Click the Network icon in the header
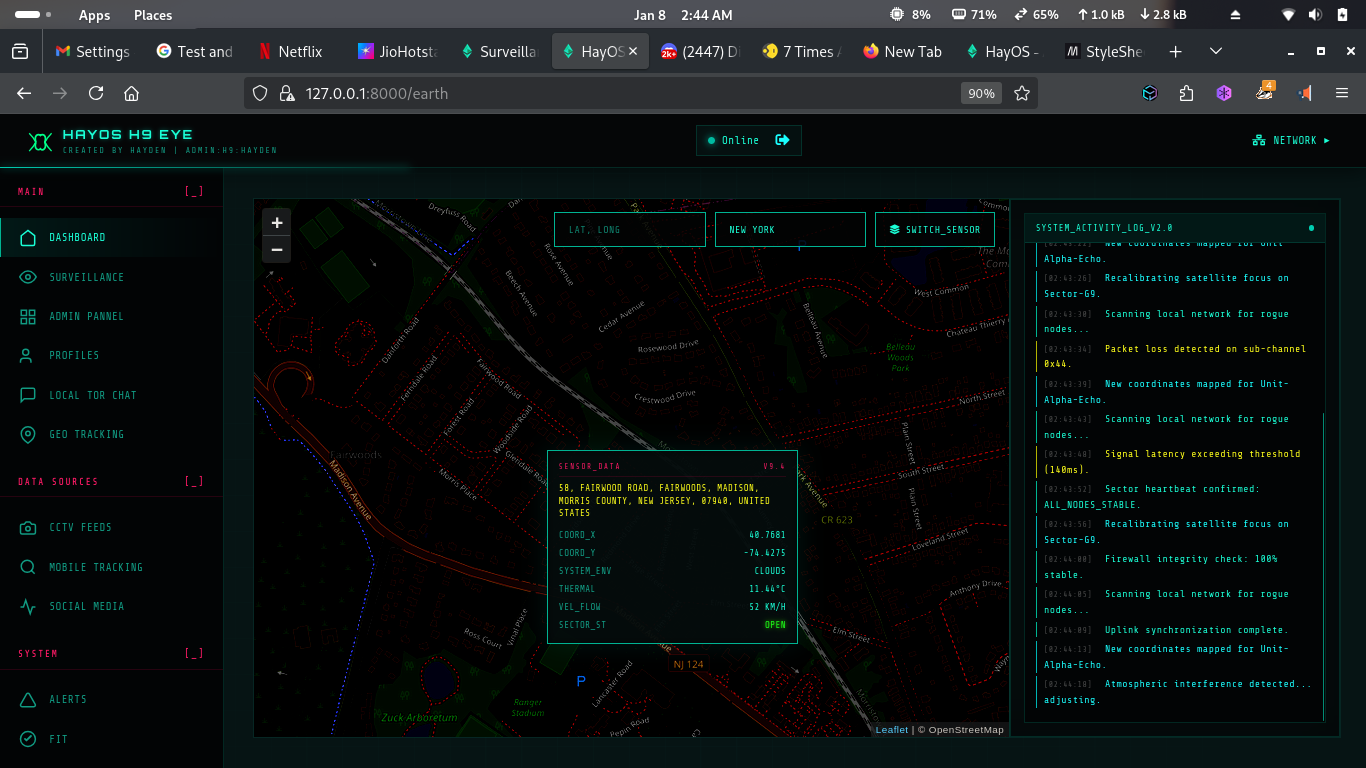This screenshot has width=1366, height=768. 1258,140
